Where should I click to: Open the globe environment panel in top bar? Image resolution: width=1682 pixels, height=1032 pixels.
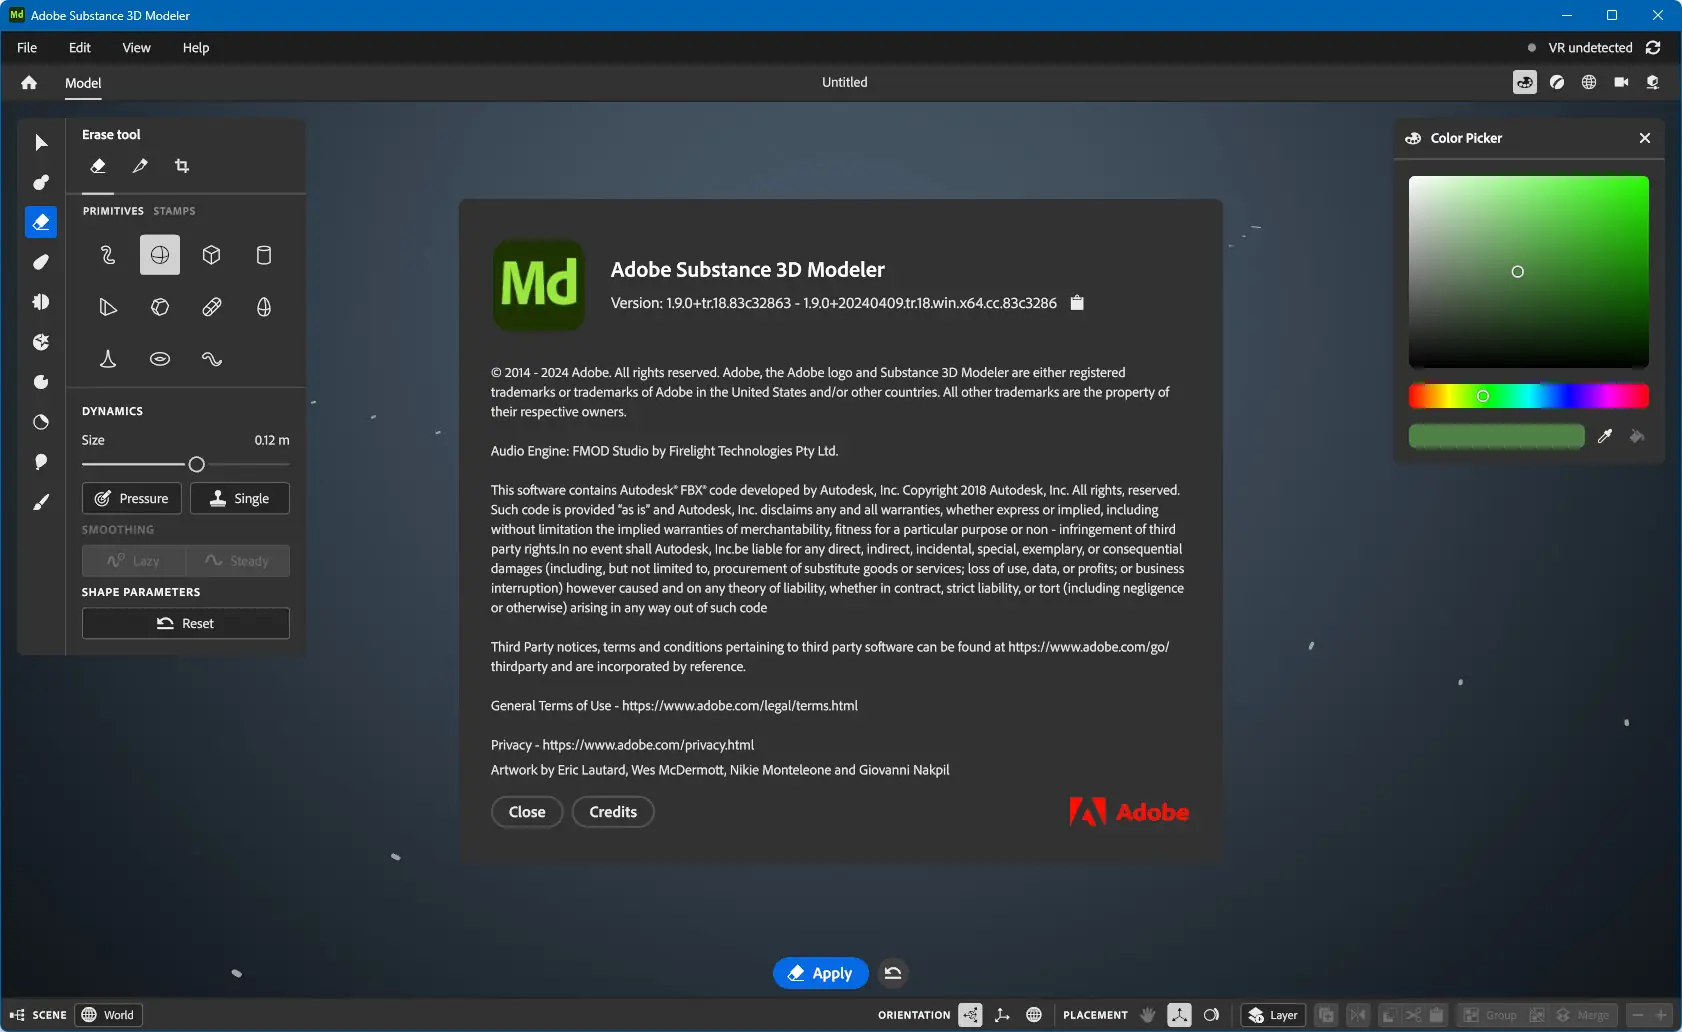(1589, 83)
